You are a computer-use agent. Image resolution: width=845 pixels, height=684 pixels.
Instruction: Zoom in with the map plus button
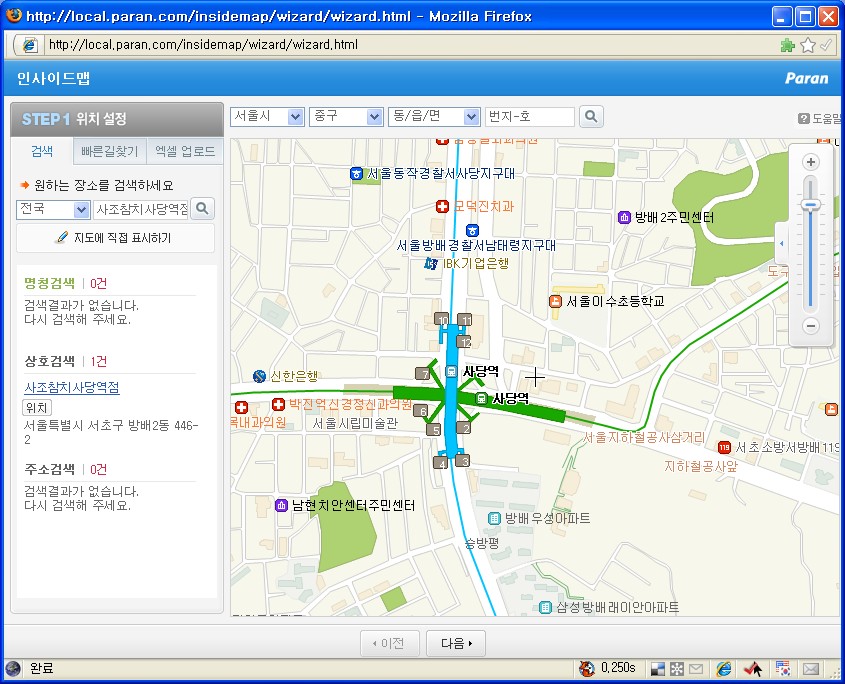810,162
